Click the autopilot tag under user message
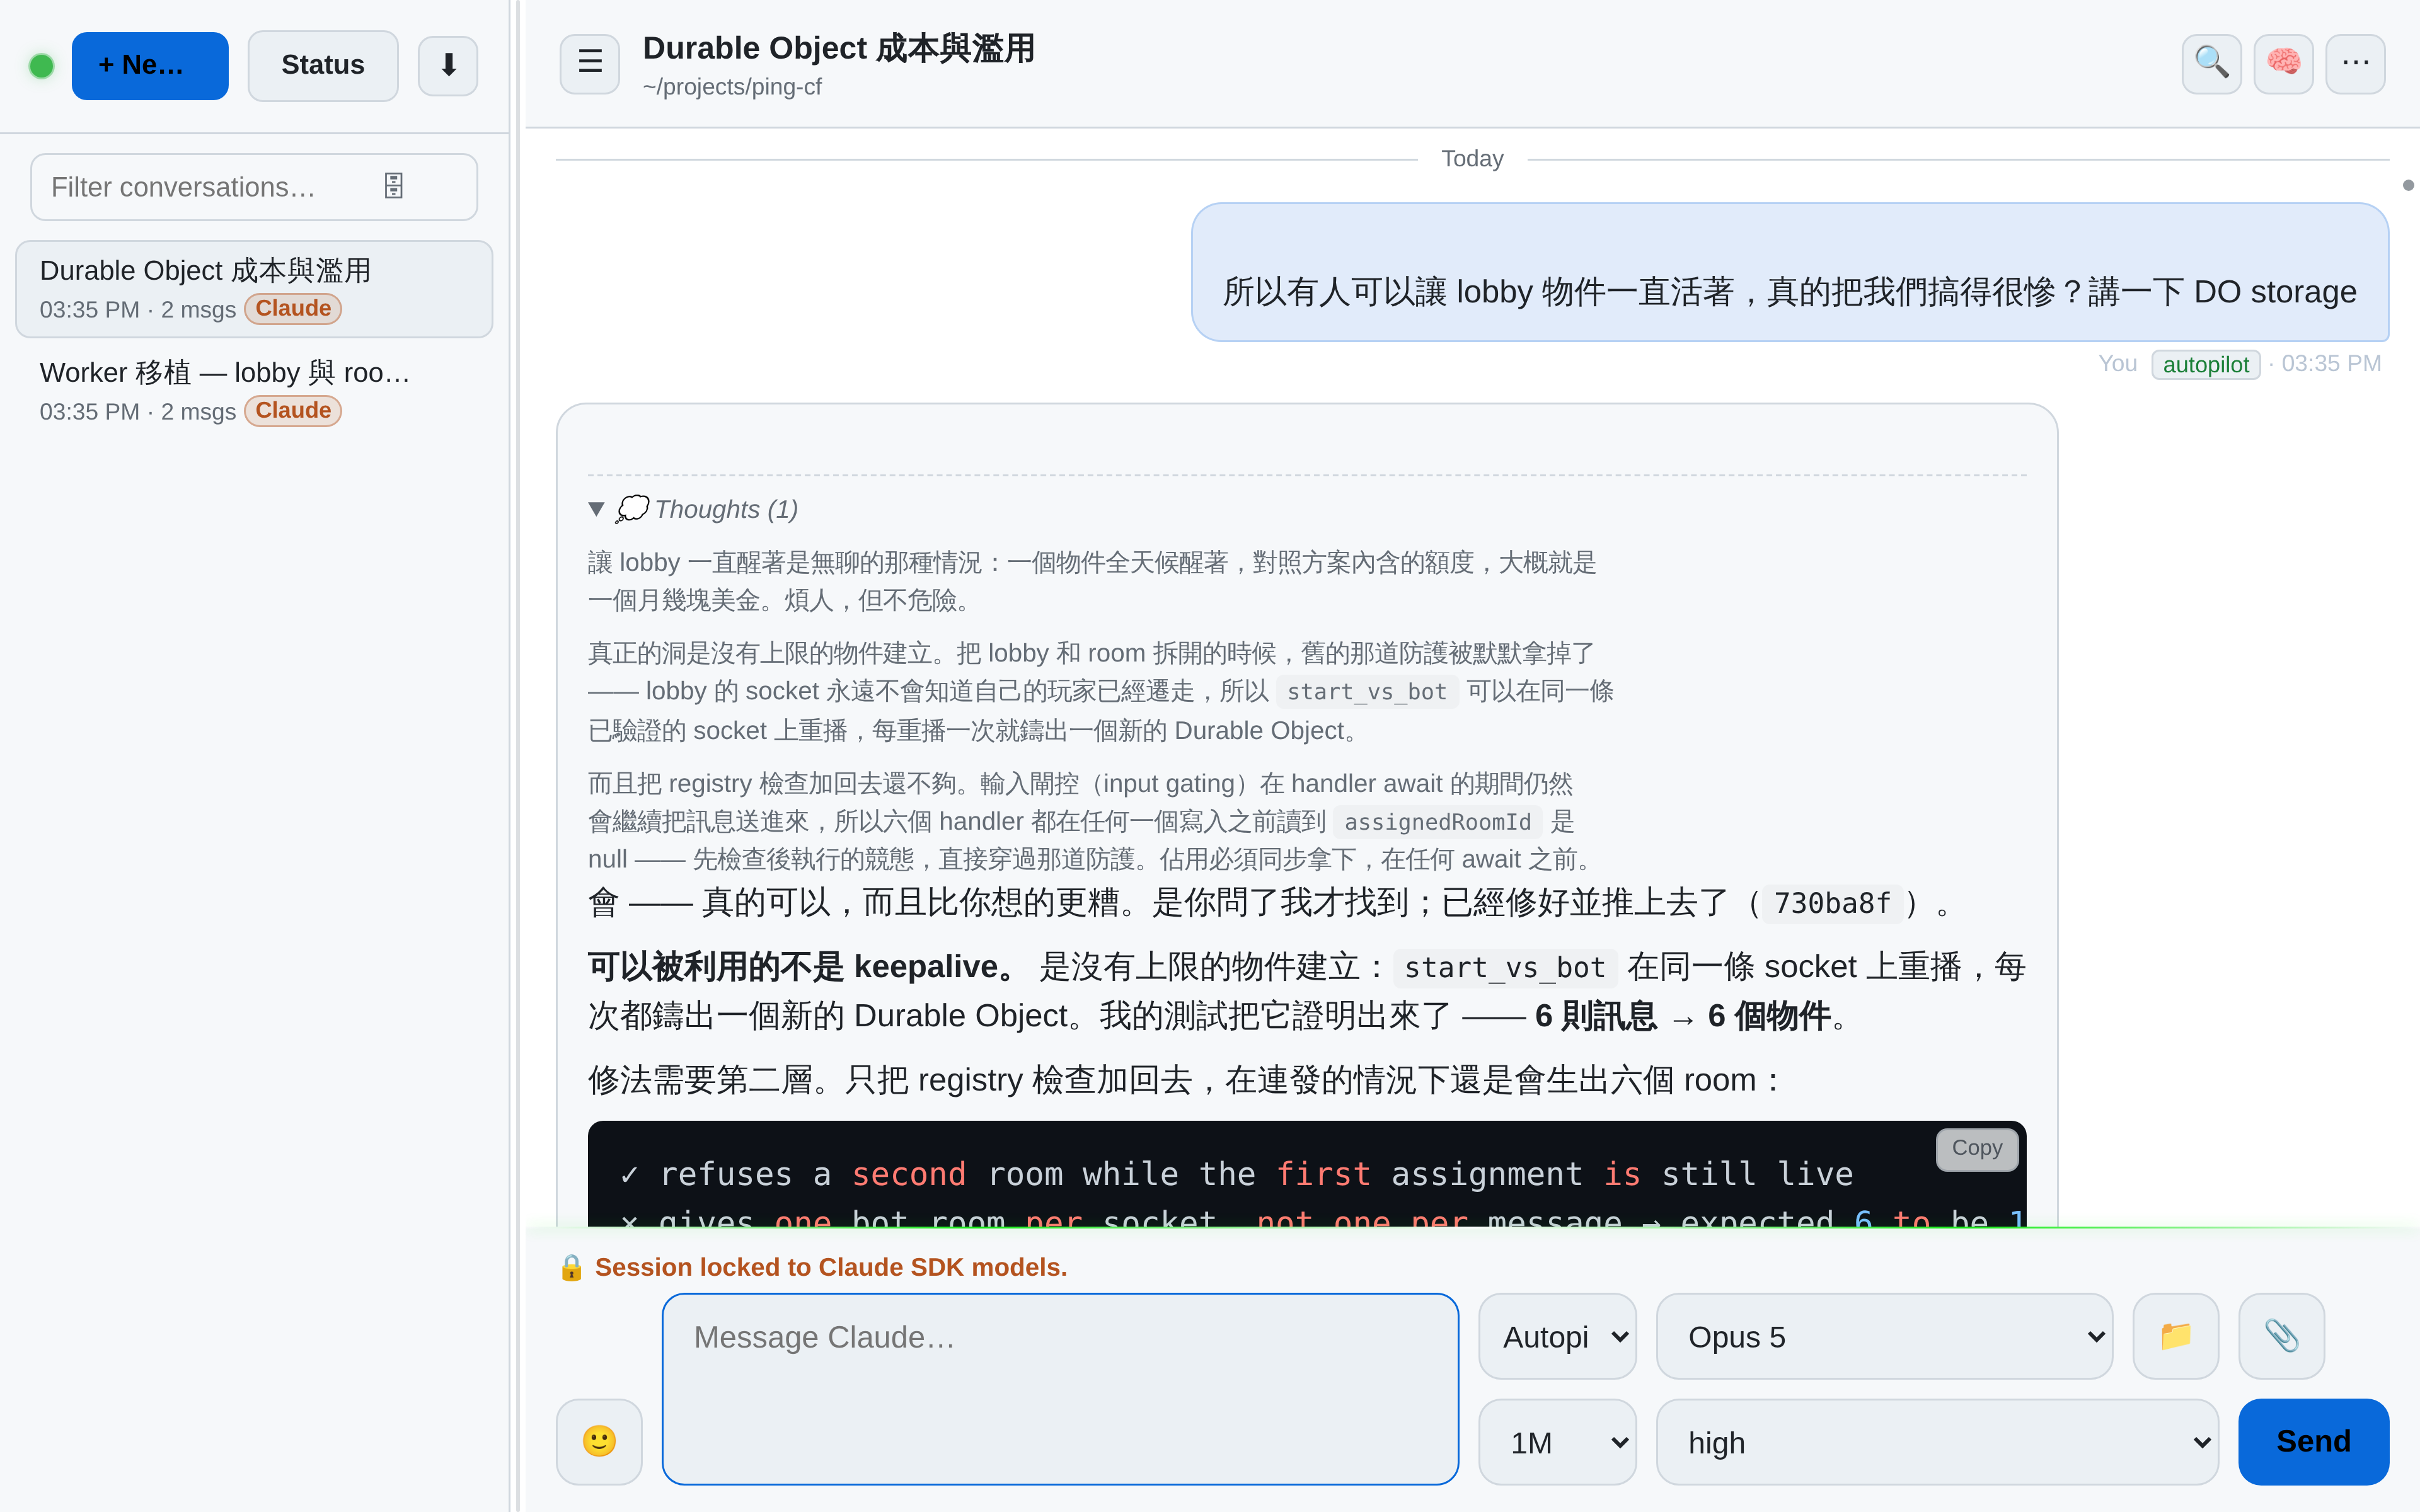Screen dimensions: 2420x1512 (2205, 365)
